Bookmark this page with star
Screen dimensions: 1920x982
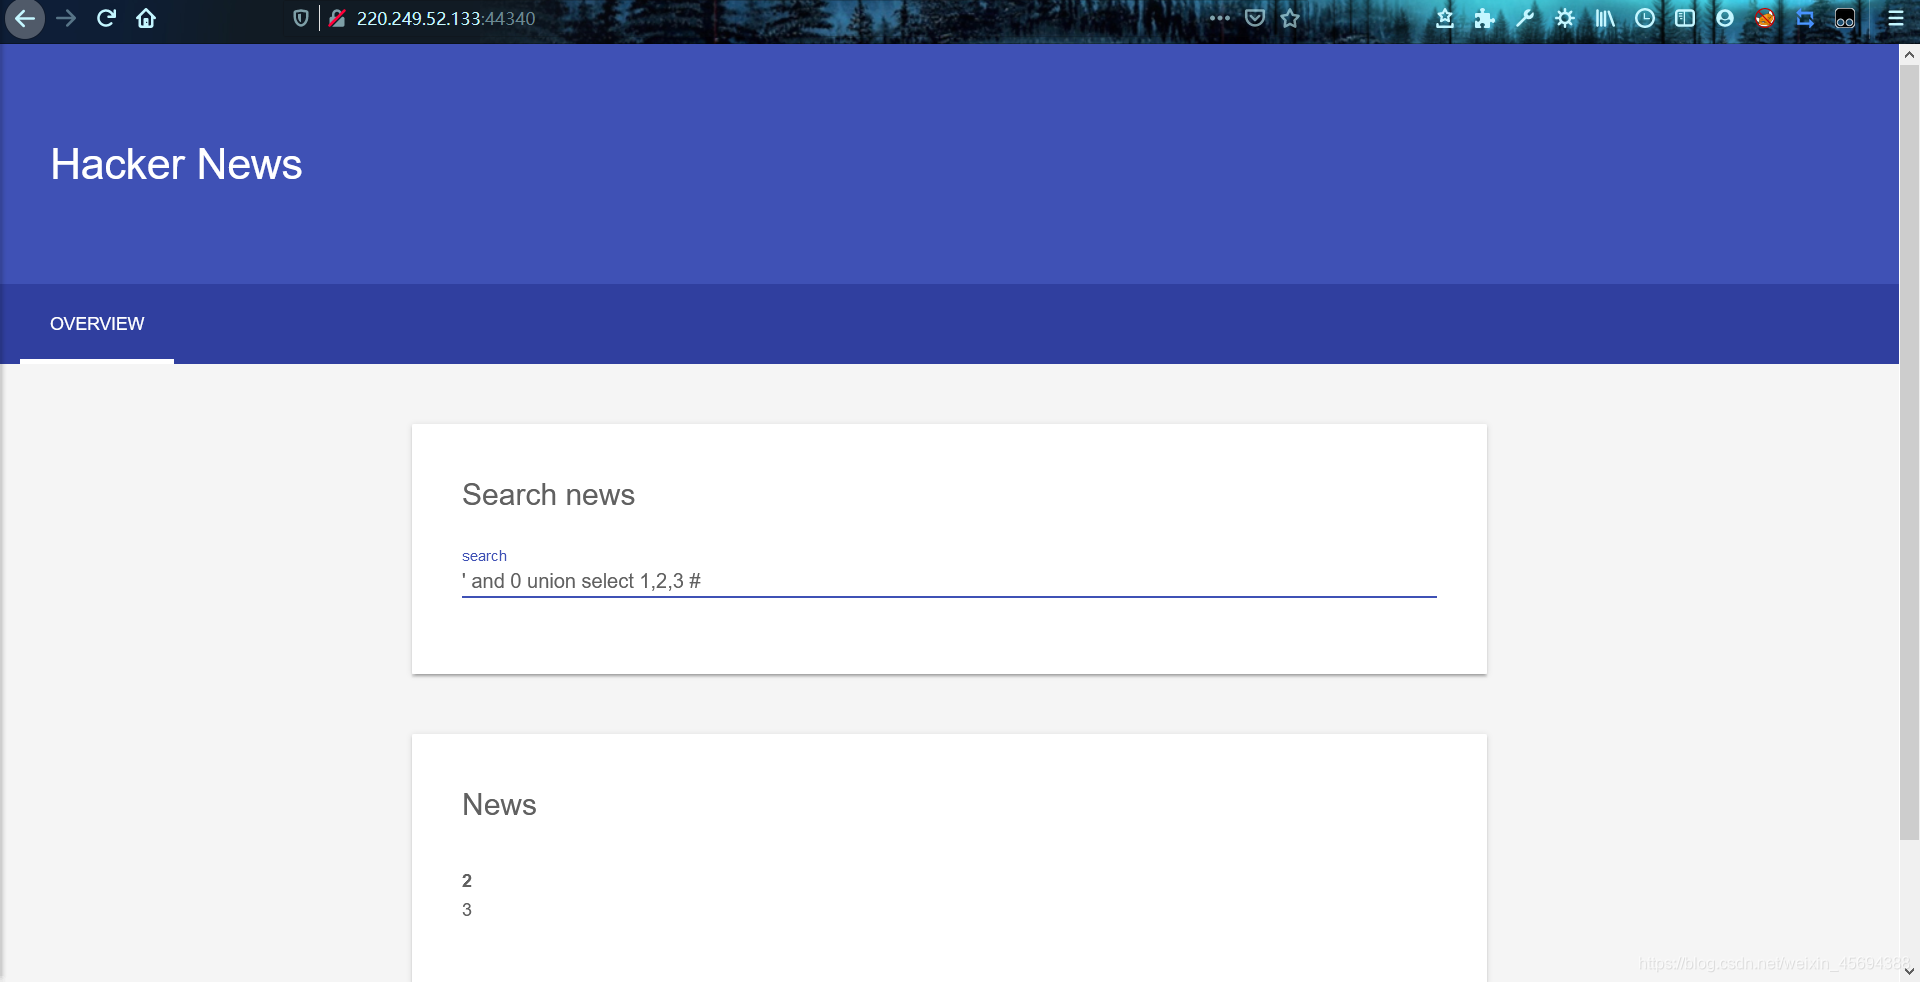click(1290, 18)
